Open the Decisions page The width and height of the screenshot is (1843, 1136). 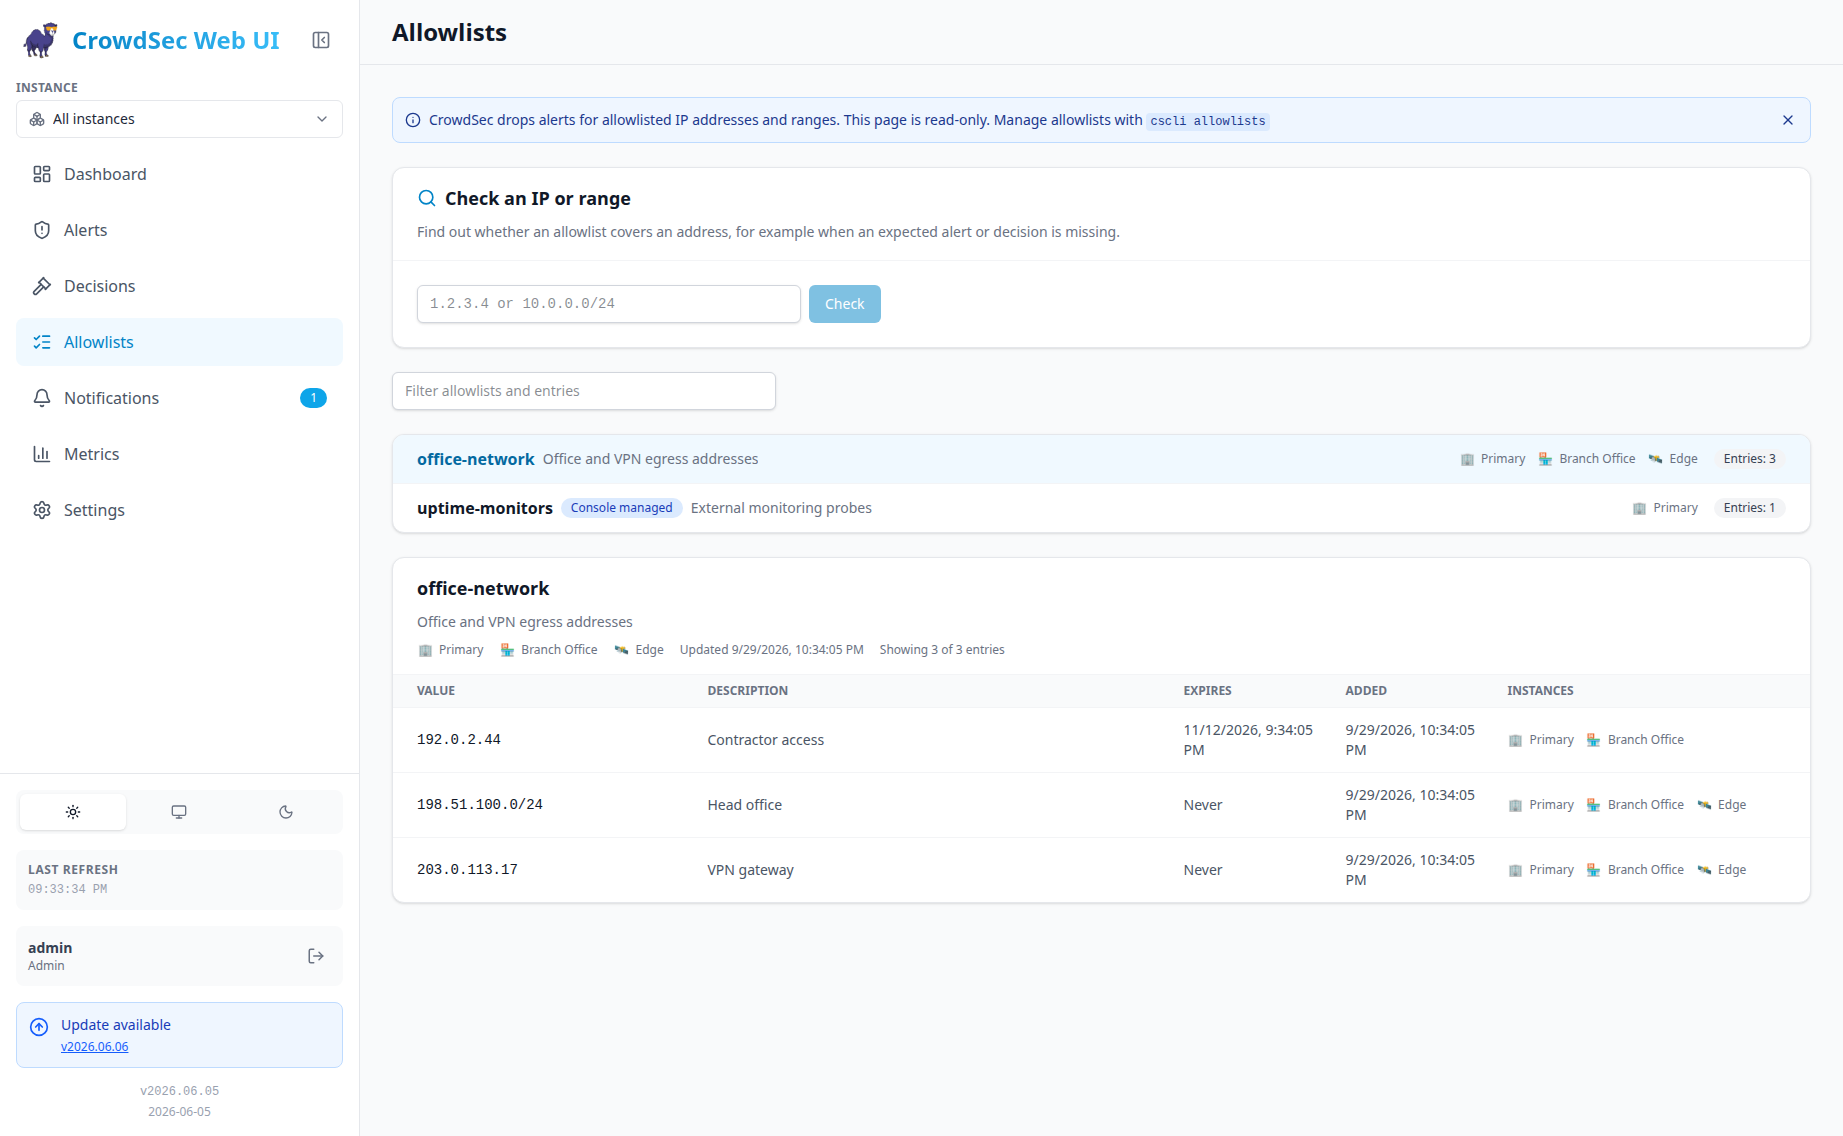[x=179, y=286]
